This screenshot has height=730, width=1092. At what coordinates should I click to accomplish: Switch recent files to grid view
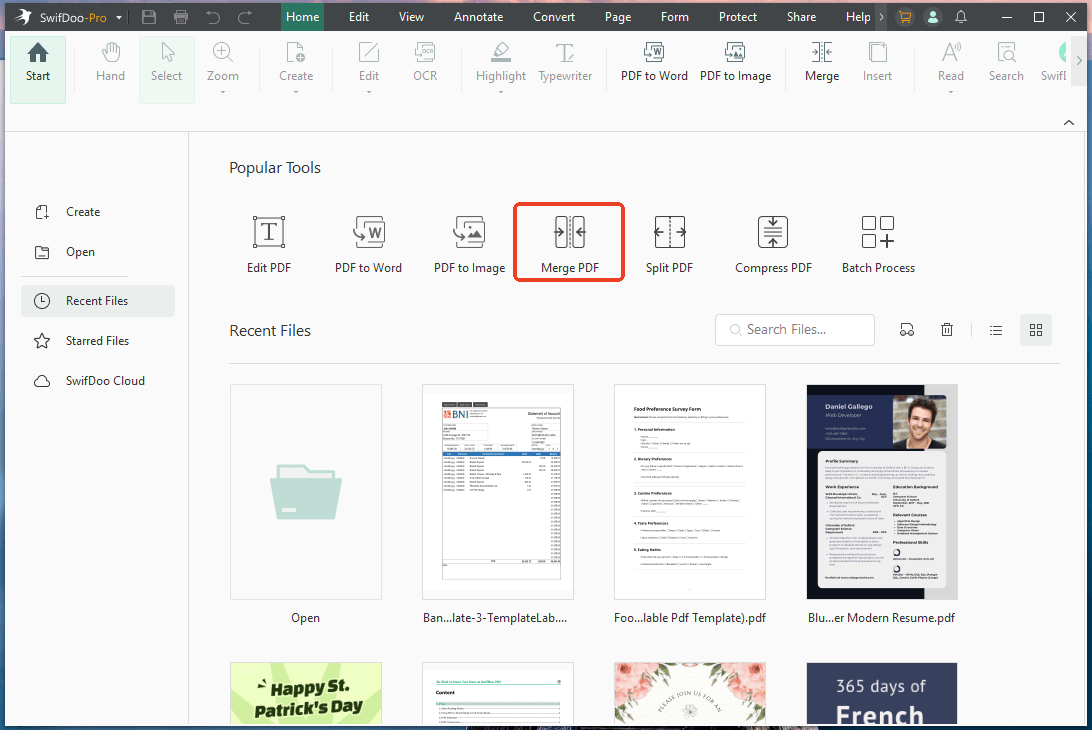click(x=1036, y=330)
